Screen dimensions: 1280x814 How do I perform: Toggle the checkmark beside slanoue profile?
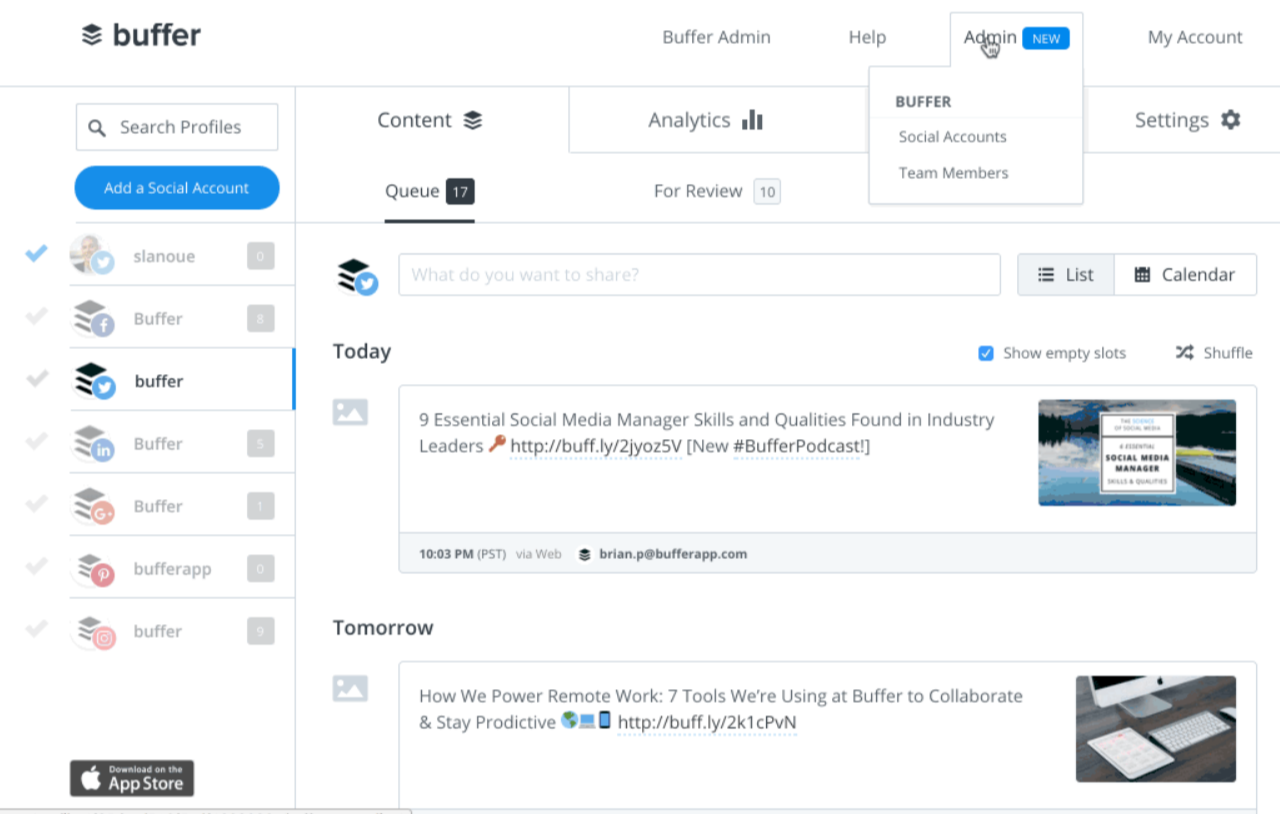click(36, 254)
